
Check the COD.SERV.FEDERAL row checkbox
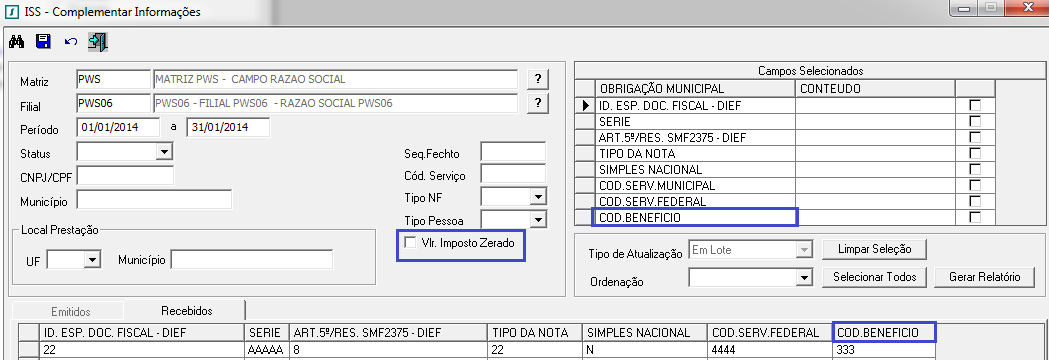click(975, 201)
